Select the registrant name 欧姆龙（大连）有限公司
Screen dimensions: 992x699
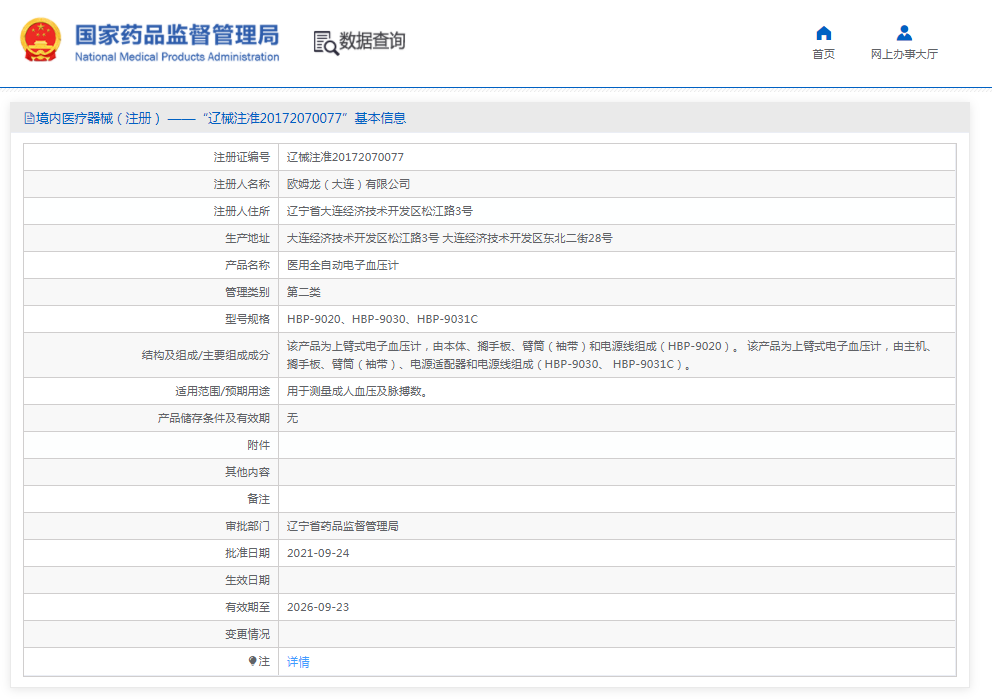(348, 184)
